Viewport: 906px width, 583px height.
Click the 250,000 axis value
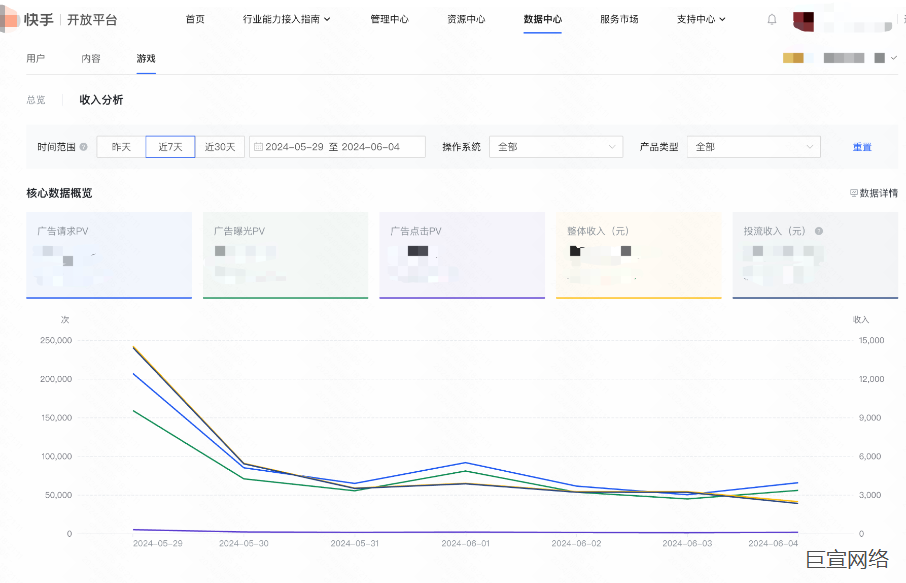56,340
